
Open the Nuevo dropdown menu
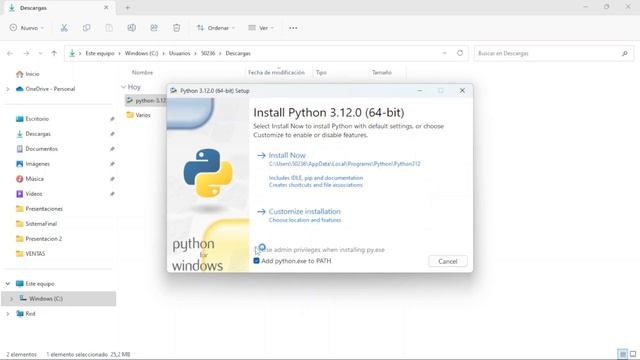[x=27, y=28]
